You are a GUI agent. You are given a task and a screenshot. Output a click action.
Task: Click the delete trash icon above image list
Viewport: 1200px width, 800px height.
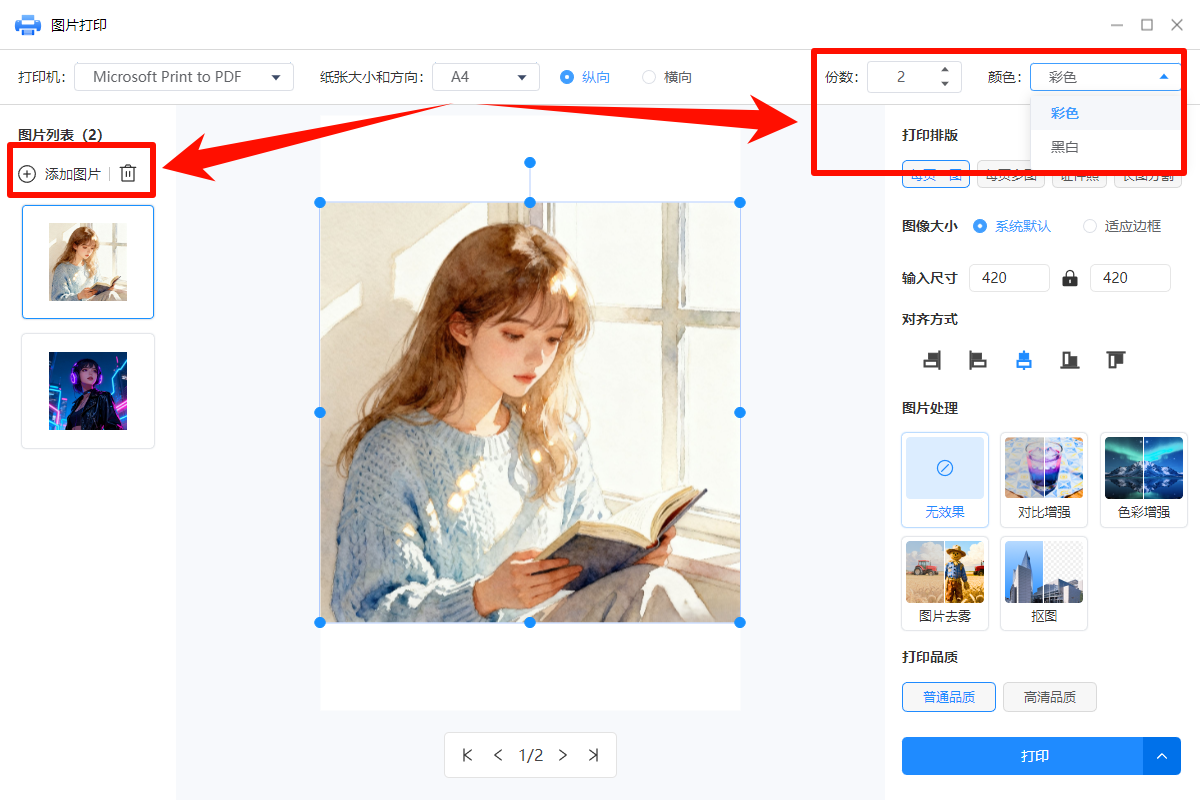point(128,172)
